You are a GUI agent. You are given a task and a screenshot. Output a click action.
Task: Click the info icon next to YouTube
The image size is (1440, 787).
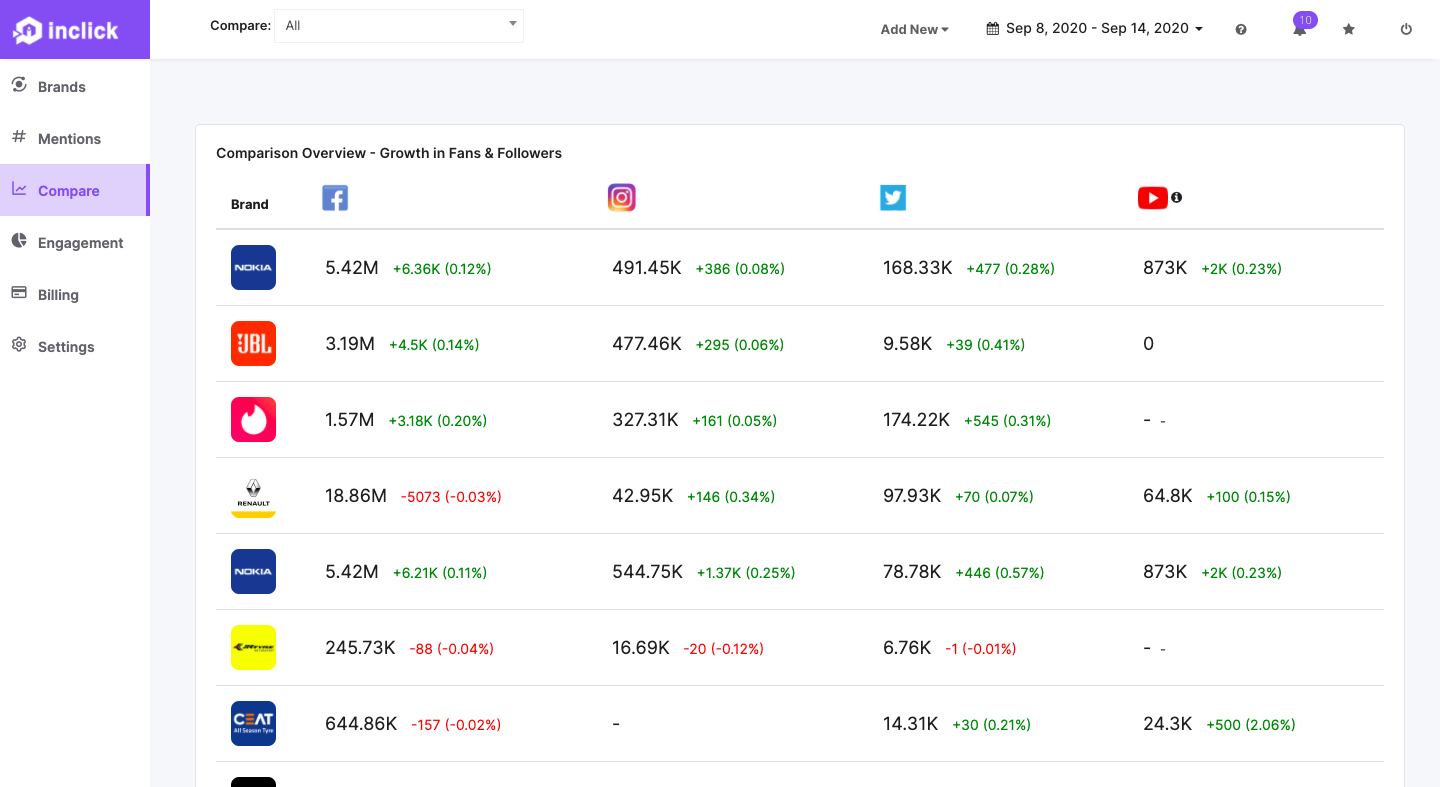1176,197
